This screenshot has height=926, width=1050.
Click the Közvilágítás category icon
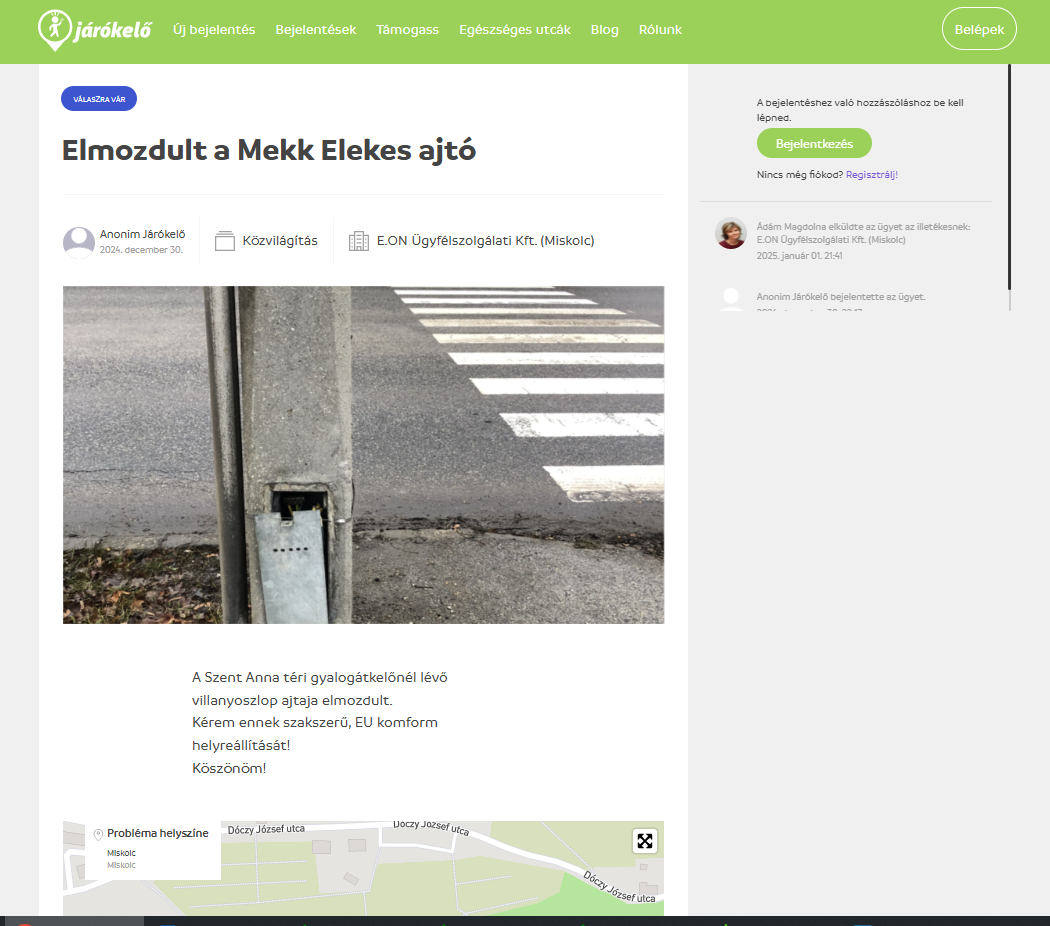(225, 241)
